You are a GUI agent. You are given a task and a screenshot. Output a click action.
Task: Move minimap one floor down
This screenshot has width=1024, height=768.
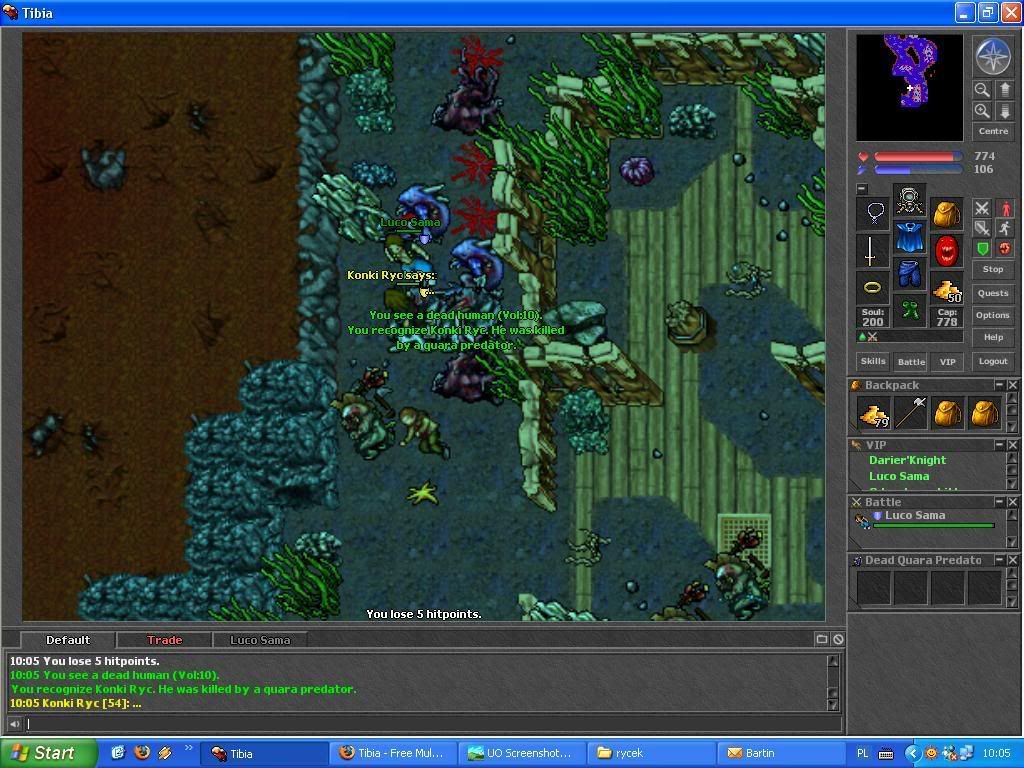tap(1004, 111)
